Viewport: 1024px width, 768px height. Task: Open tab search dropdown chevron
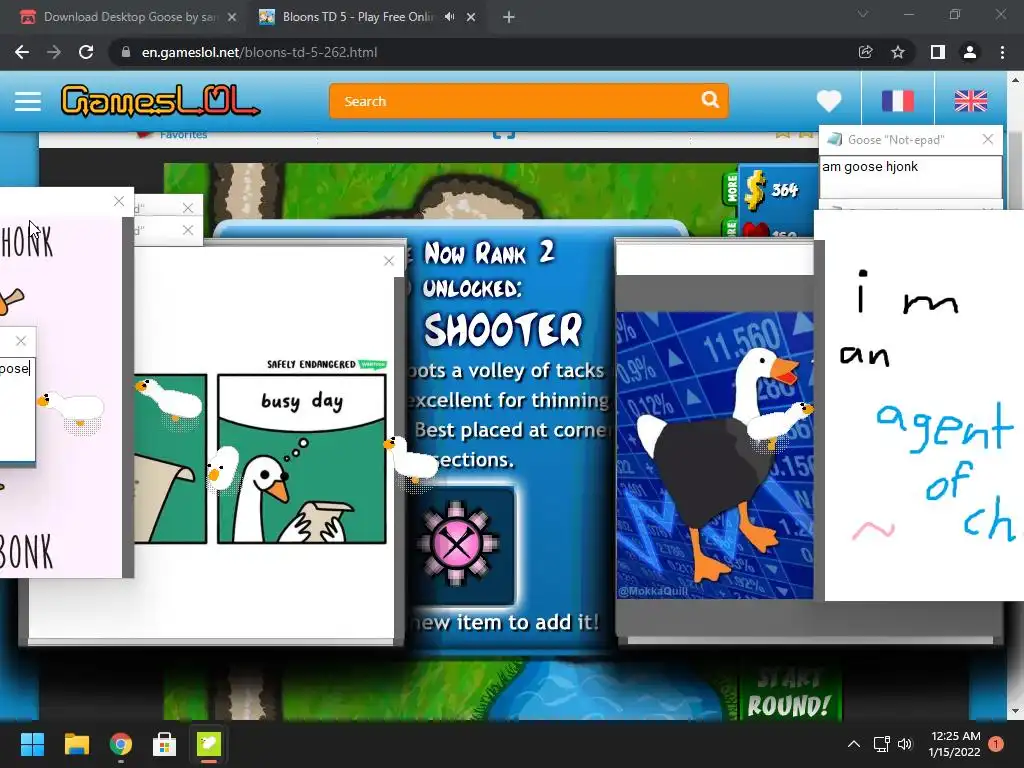pos(863,14)
